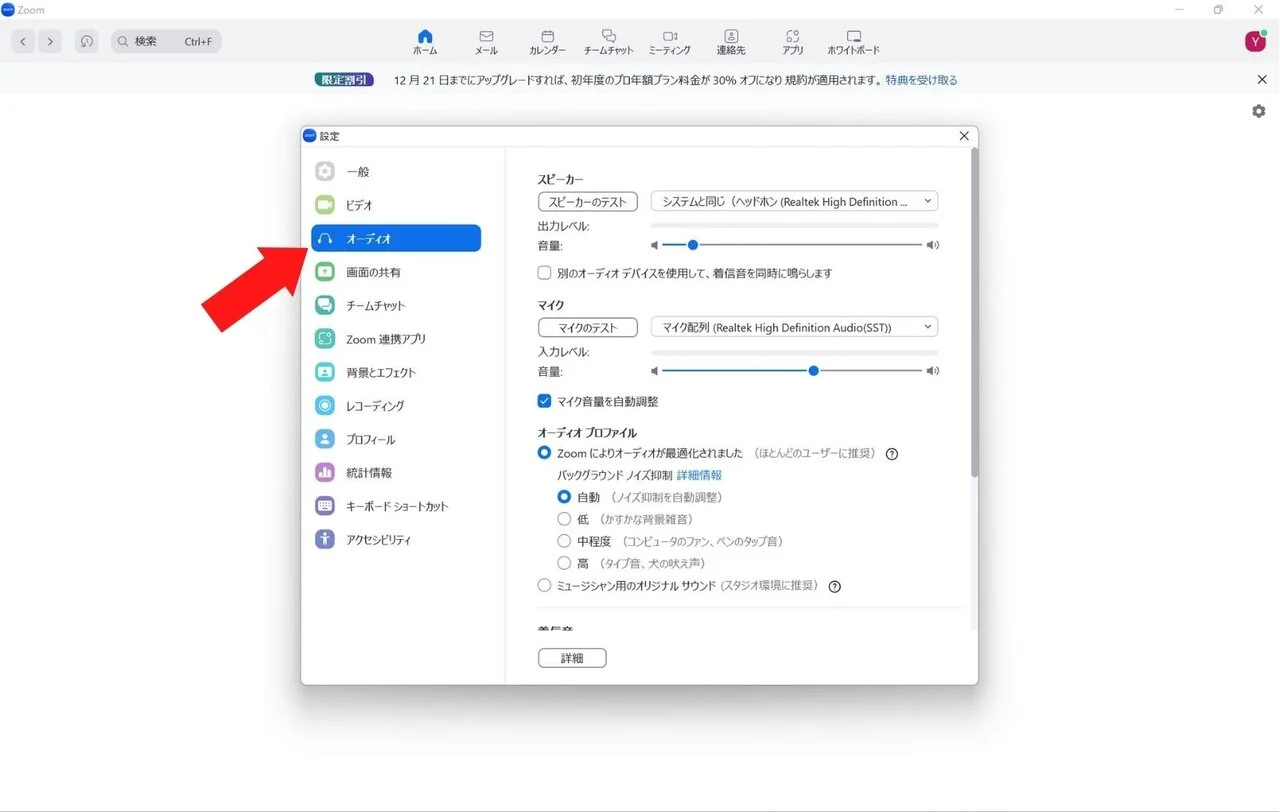The height and width of the screenshot is (812, 1280).
Task: Select オーディオ in settings sidebar
Action: (396, 238)
